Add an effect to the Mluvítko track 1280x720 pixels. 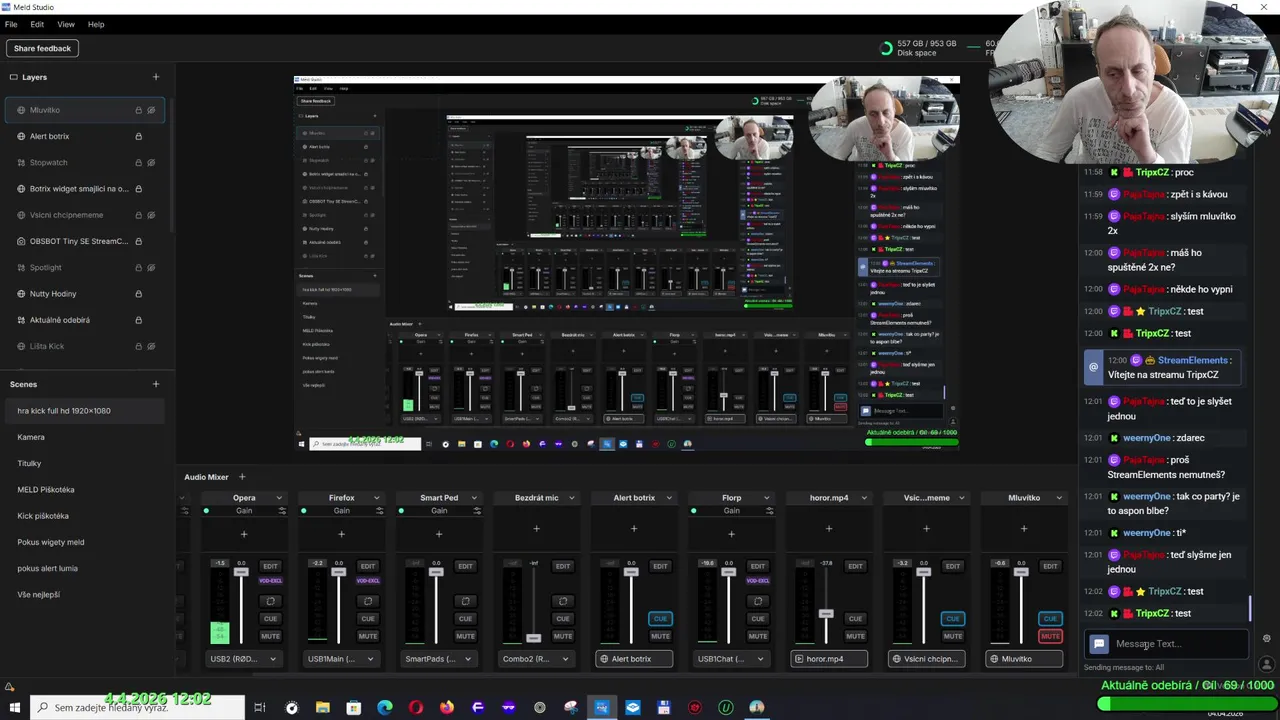1024,528
